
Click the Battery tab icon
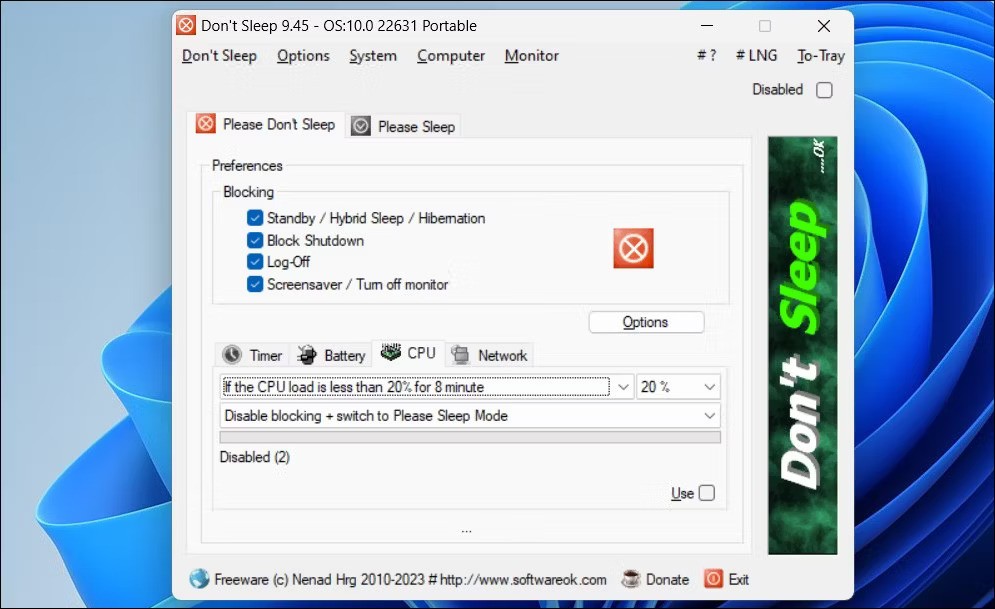[x=307, y=355]
